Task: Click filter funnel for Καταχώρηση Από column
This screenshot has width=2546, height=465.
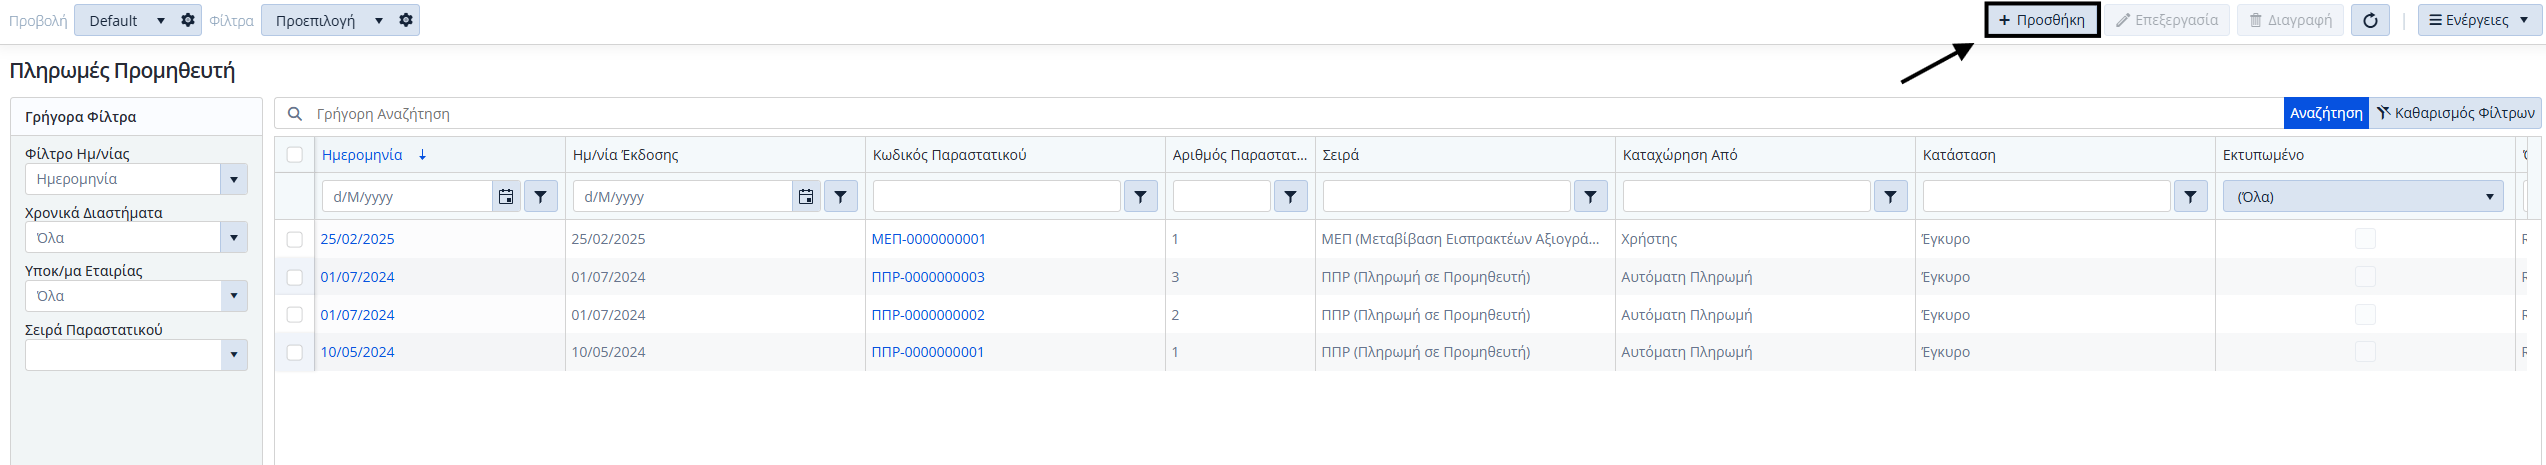Action: [1891, 197]
